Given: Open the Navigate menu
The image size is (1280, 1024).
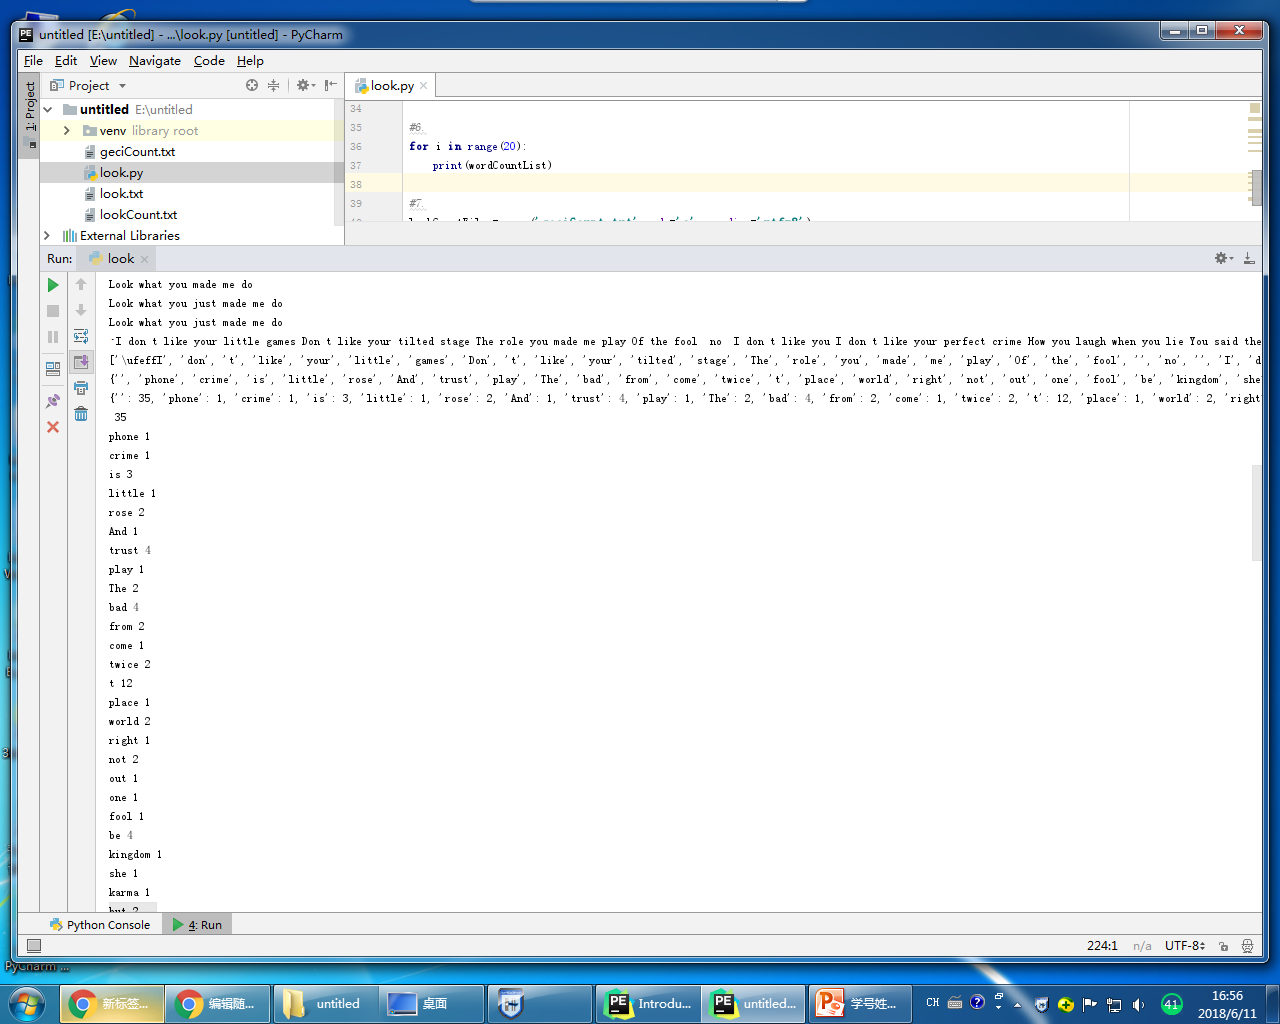Looking at the screenshot, I should pos(155,61).
